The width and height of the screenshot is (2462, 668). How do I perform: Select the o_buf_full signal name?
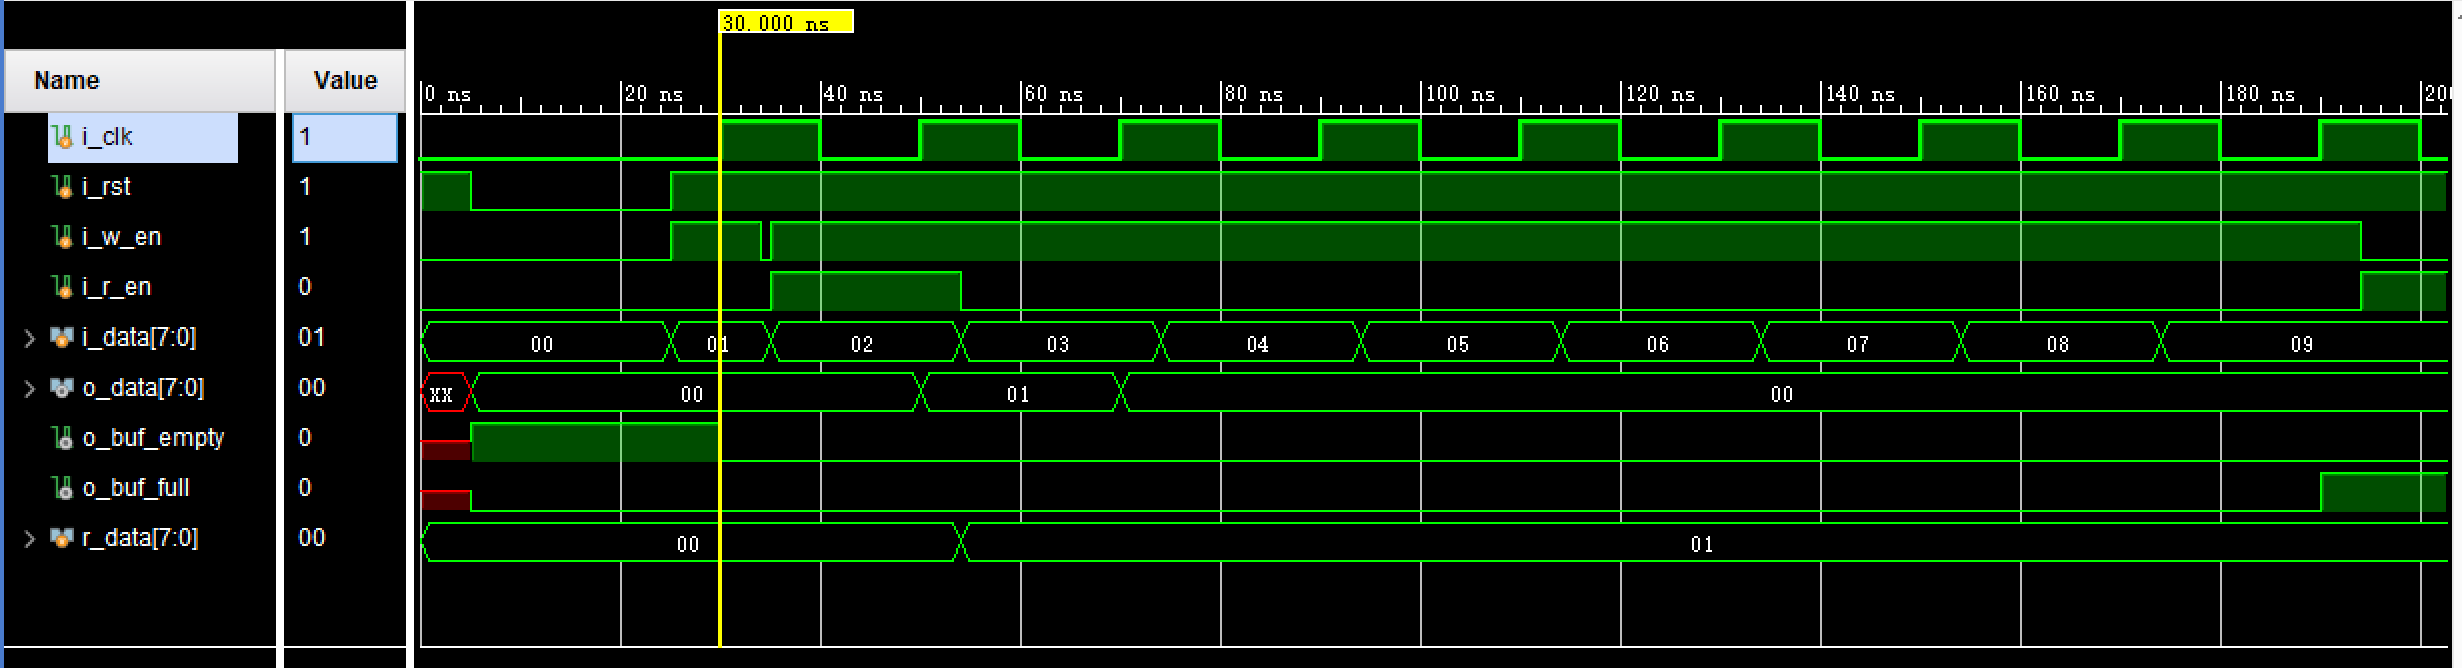pyautogui.click(x=136, y=487)
